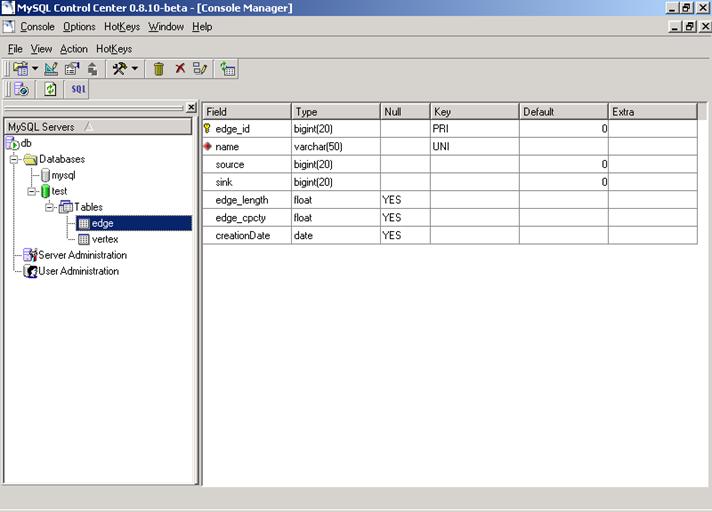The image size is (712, 512).
Task: Click the UNI key cell
Action: pos(475,147)
